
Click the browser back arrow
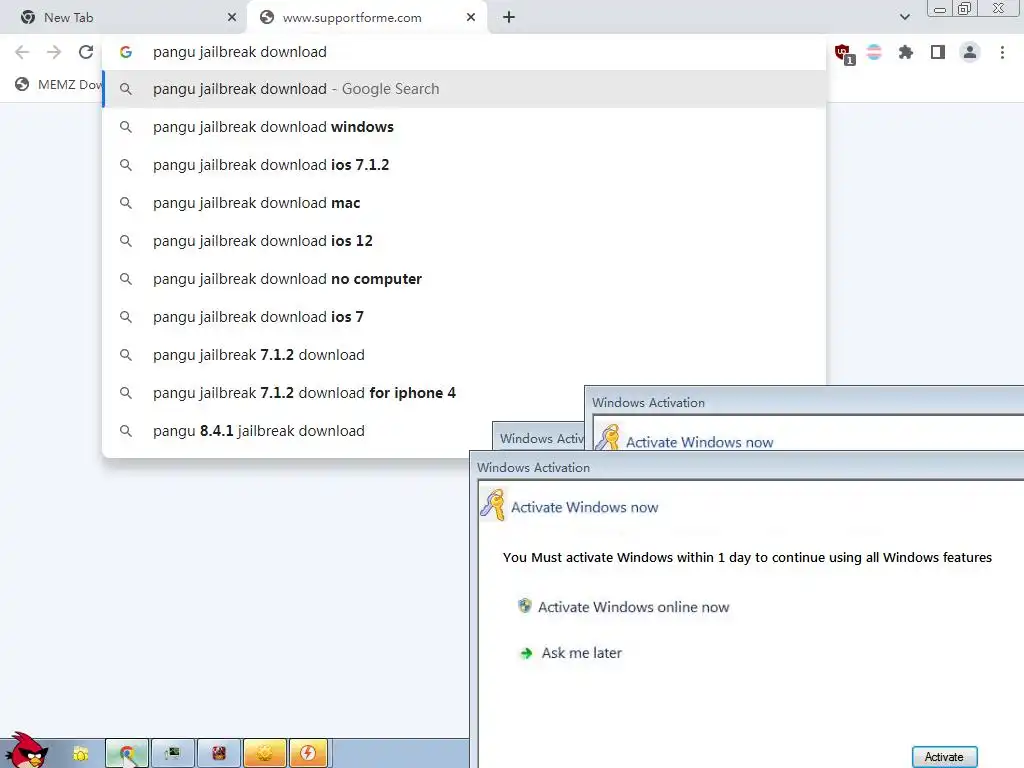coord(22,52)
